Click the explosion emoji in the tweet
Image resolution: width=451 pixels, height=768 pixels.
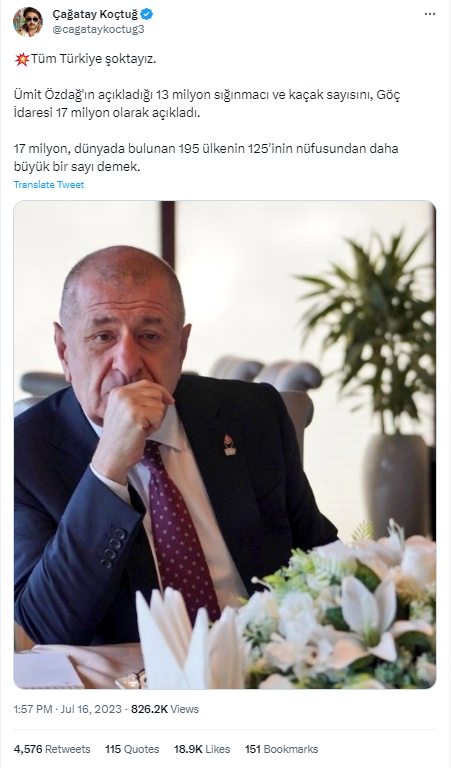pos(22,60)
